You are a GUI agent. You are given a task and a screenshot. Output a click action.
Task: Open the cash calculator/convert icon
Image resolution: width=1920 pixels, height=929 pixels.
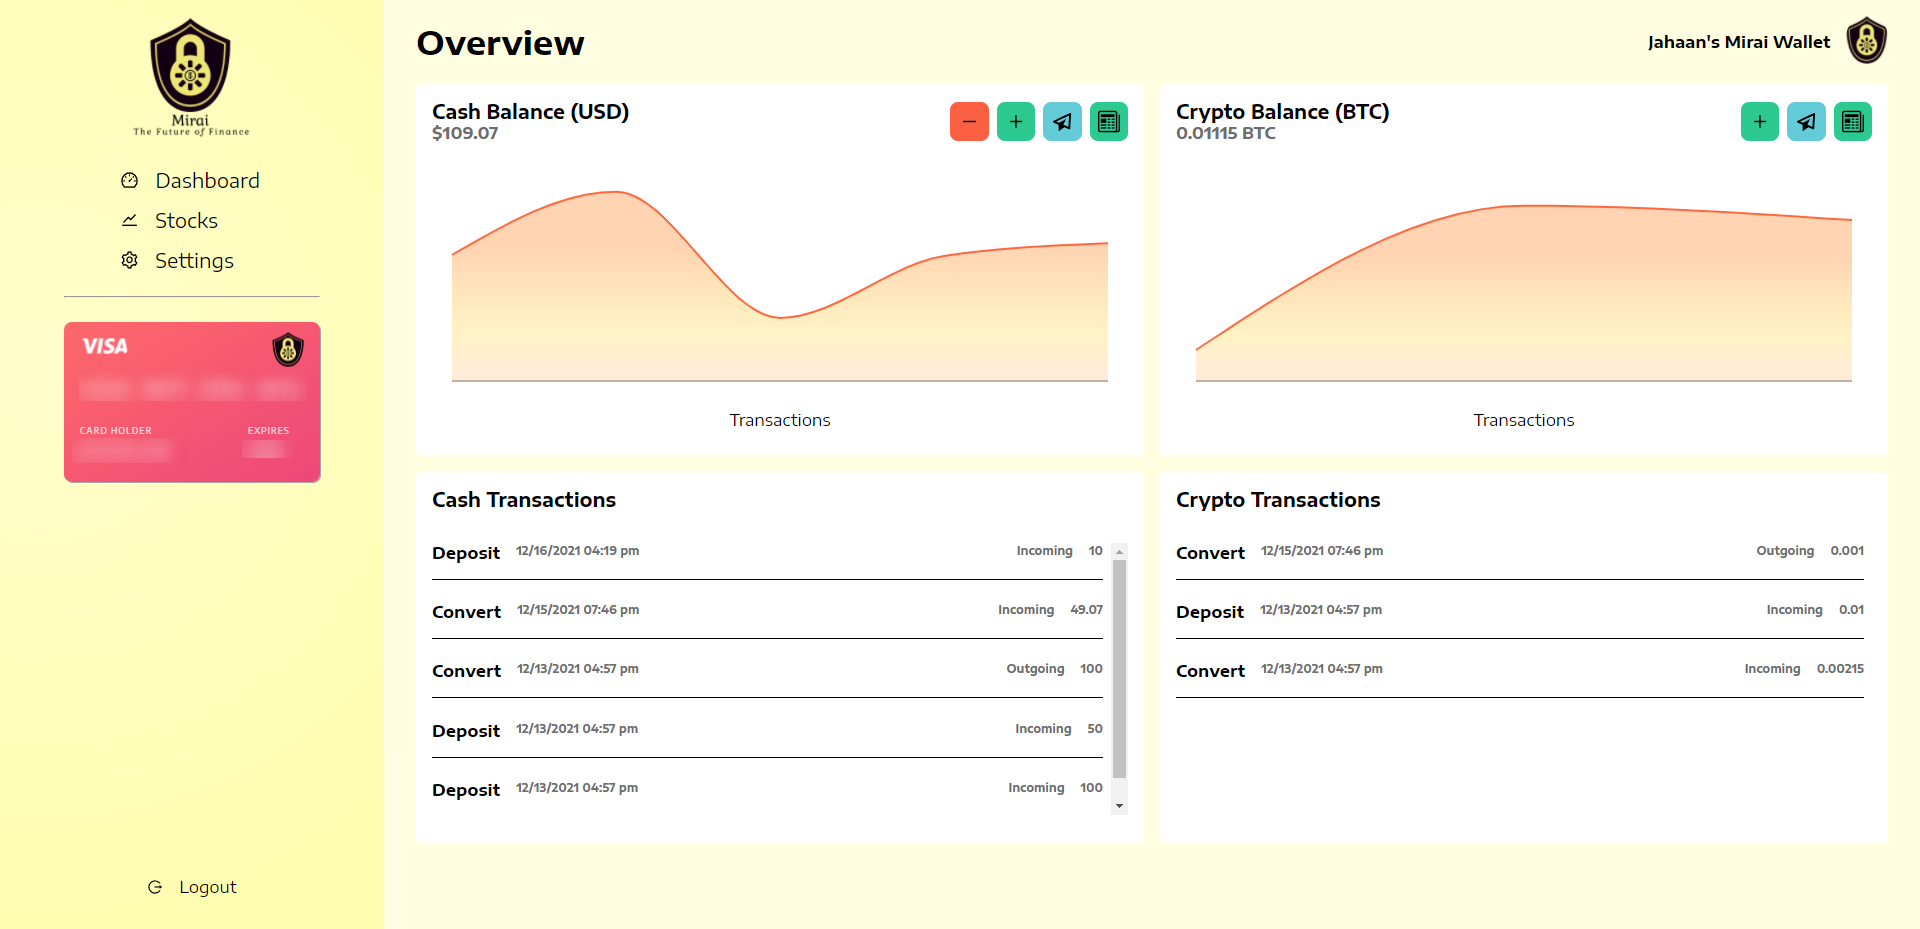click(x=1109, y=122)
